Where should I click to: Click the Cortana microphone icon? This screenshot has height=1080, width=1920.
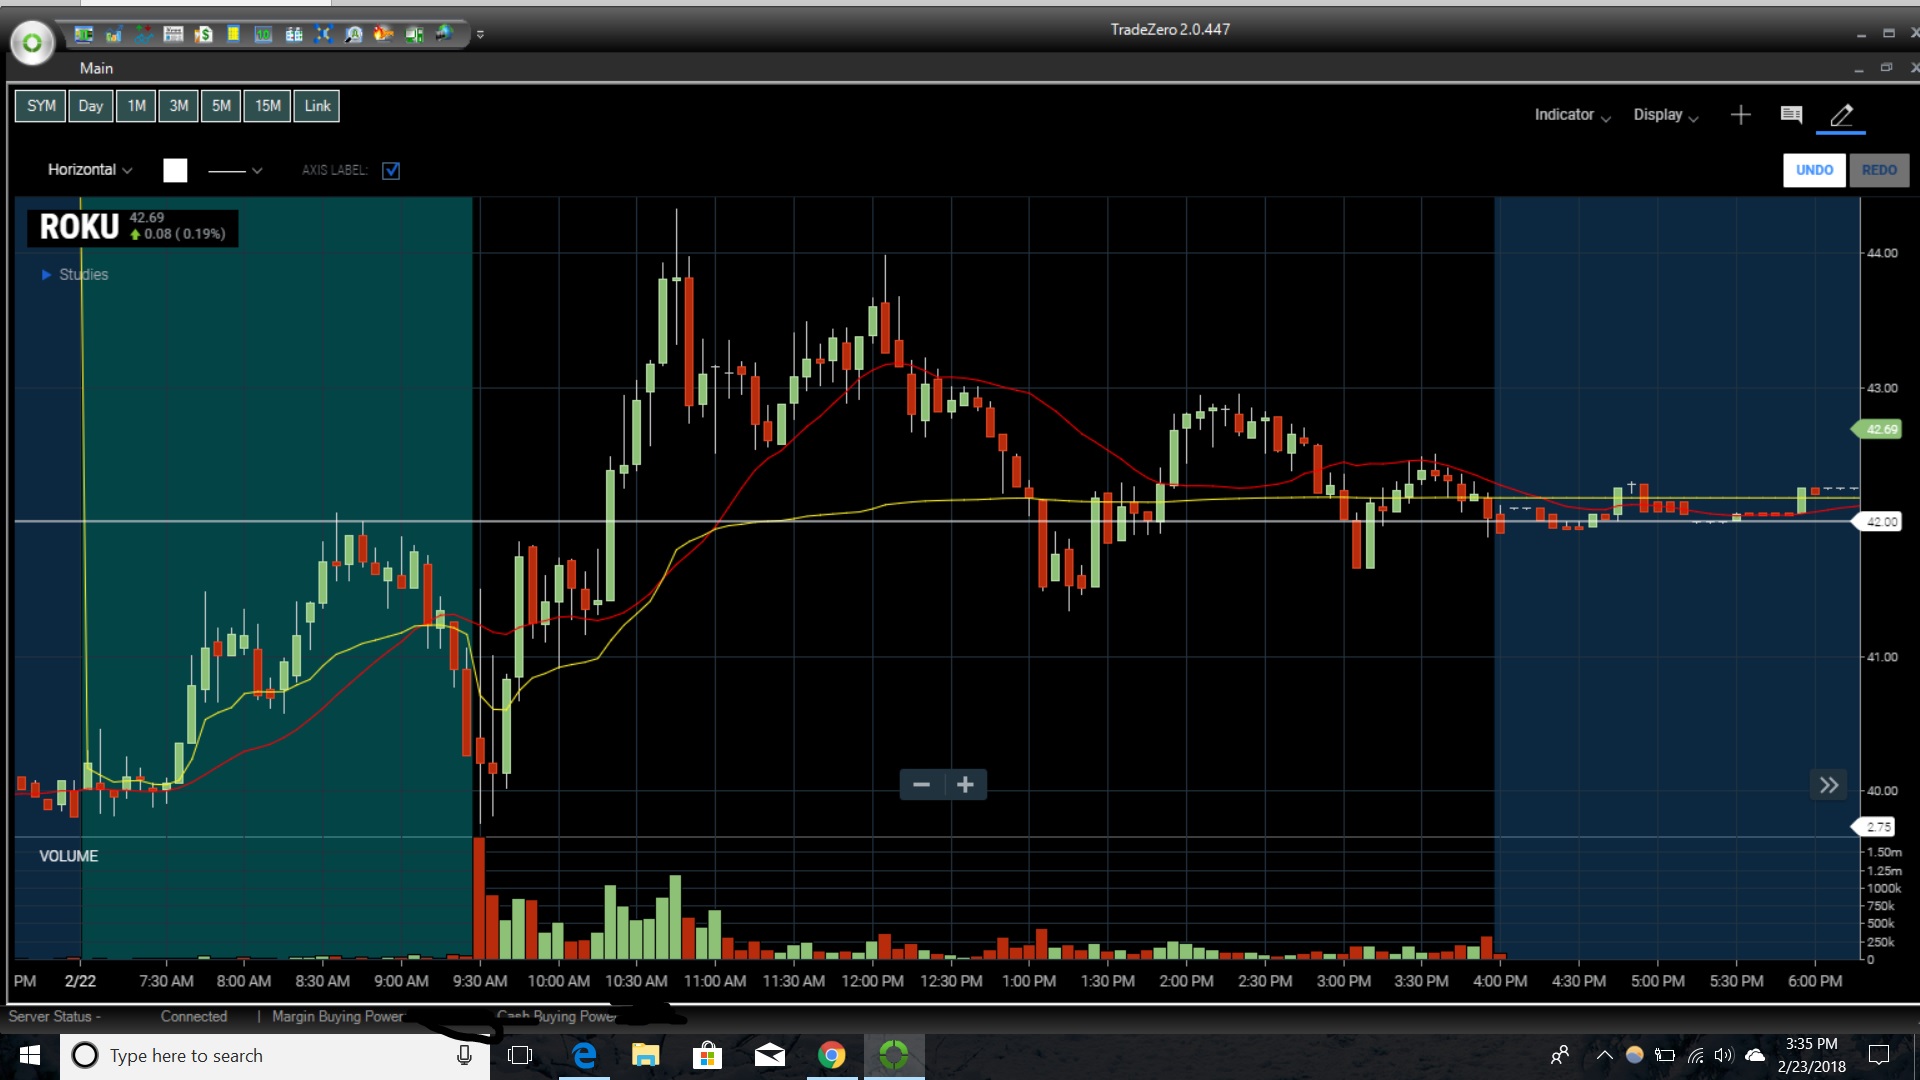click(464, 1056)
